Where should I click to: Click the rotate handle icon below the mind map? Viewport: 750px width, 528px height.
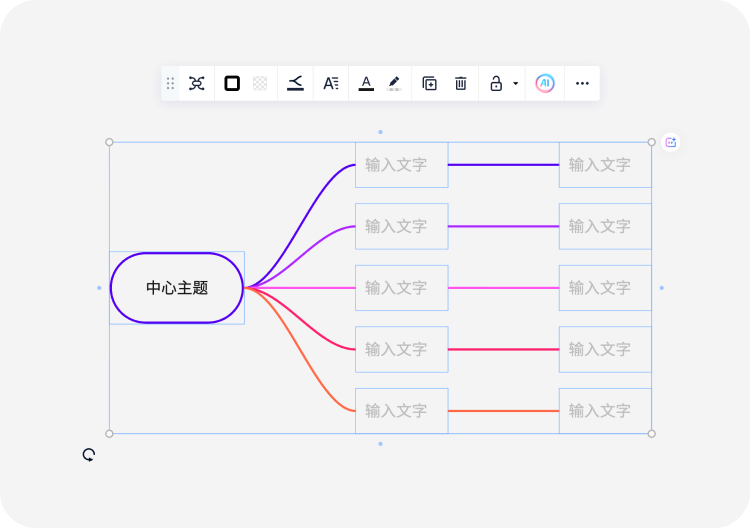point(88,454)
